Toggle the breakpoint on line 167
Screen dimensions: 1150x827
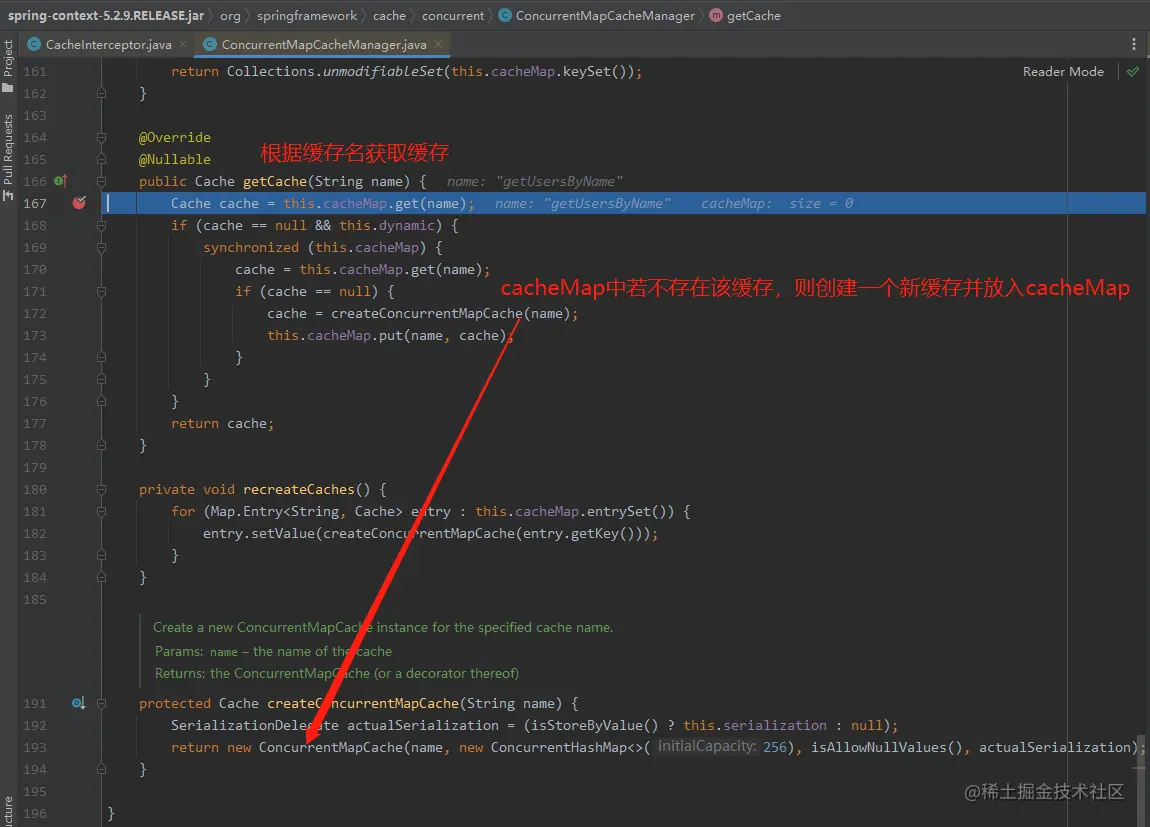click(x=79, y=203)
